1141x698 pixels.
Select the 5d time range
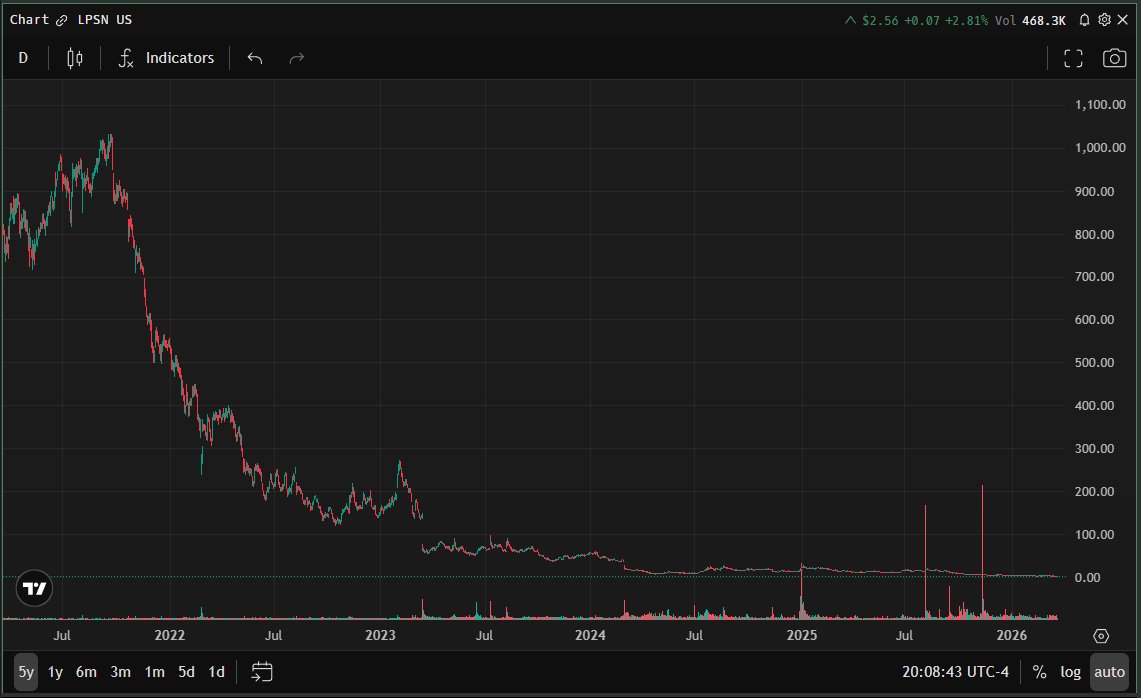coord(186,672)
